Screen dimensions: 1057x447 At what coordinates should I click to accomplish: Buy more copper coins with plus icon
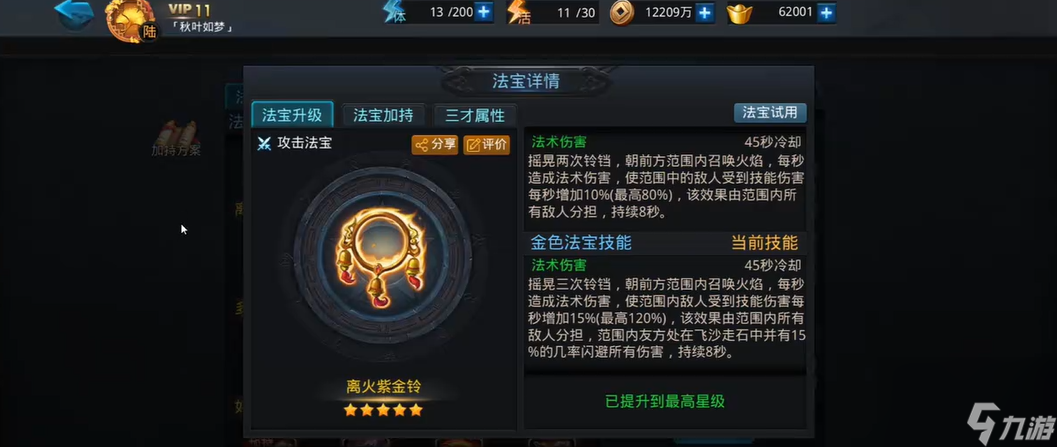tap(704, 13)
